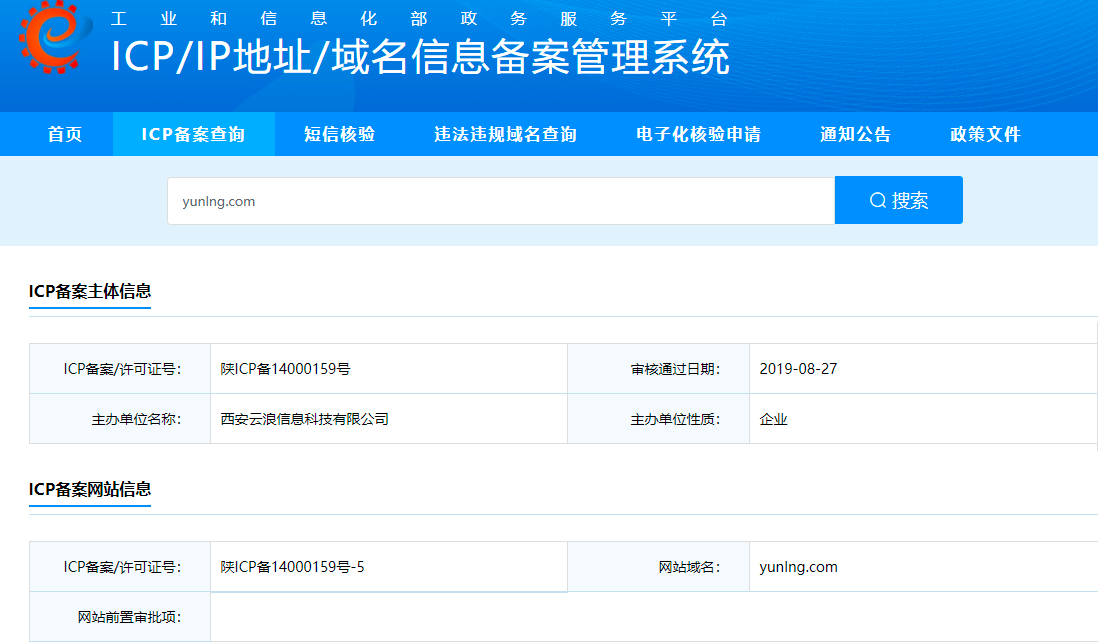The height and width of the screenshot is (644, 1098).
Task: Click the 企业 entity type value
Action: (773, 419)
